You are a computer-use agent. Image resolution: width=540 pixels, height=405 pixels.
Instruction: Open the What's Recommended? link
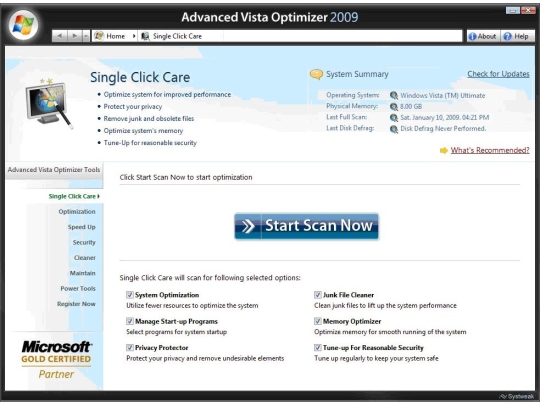tap(490, 150)
